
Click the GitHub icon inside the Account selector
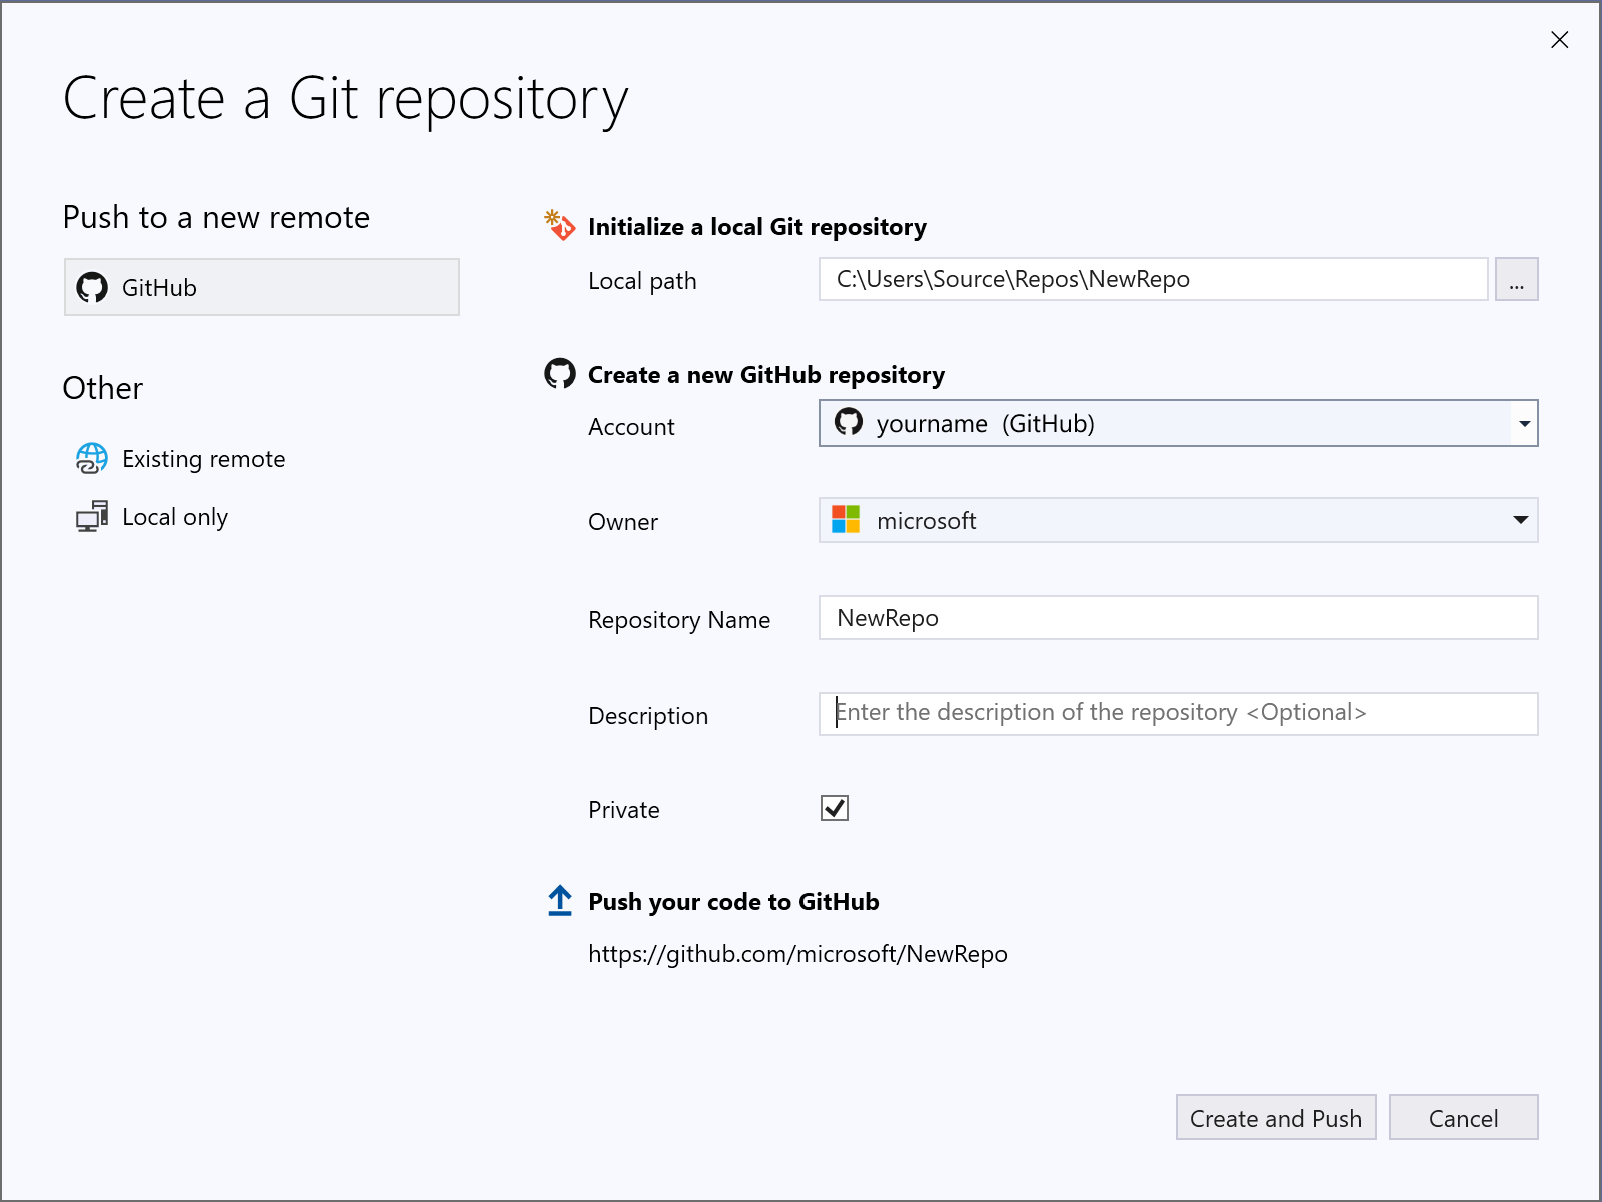(849, 423)
